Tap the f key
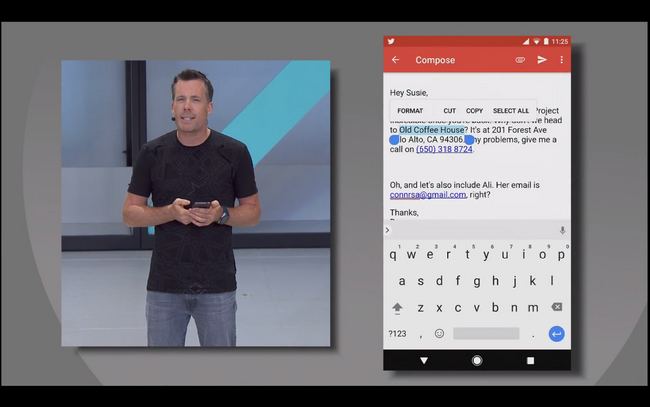The height and width of the screenshot is (407, 650). coord(458,281)
